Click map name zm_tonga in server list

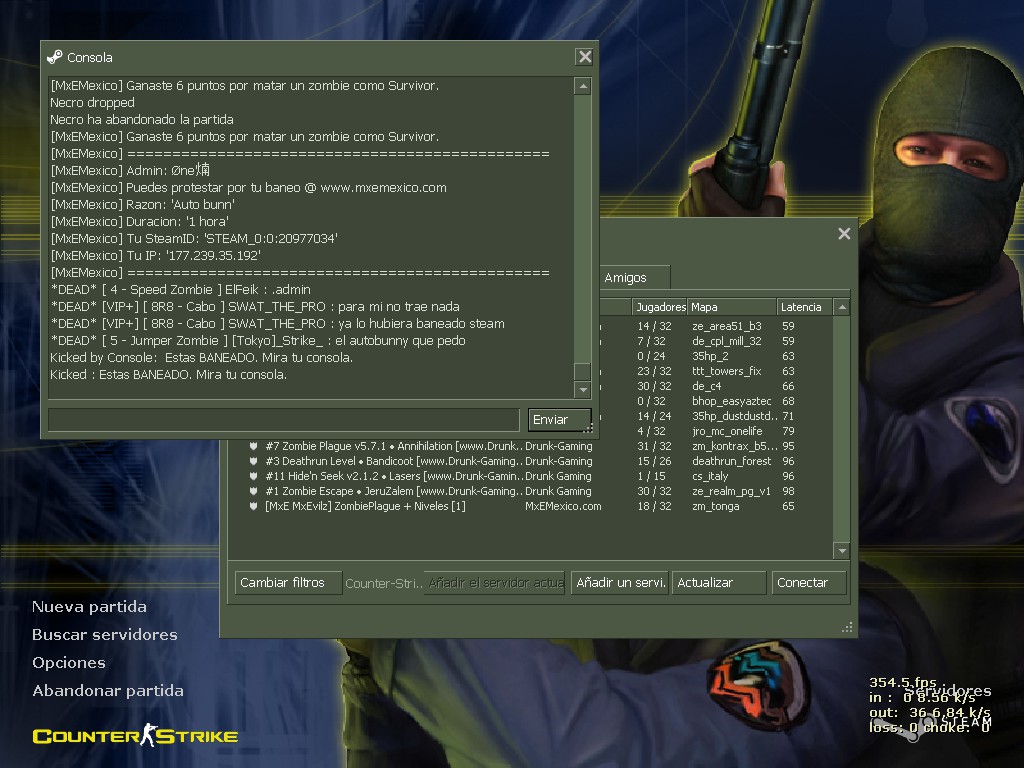pyautogui.click(x=716, y=506)
